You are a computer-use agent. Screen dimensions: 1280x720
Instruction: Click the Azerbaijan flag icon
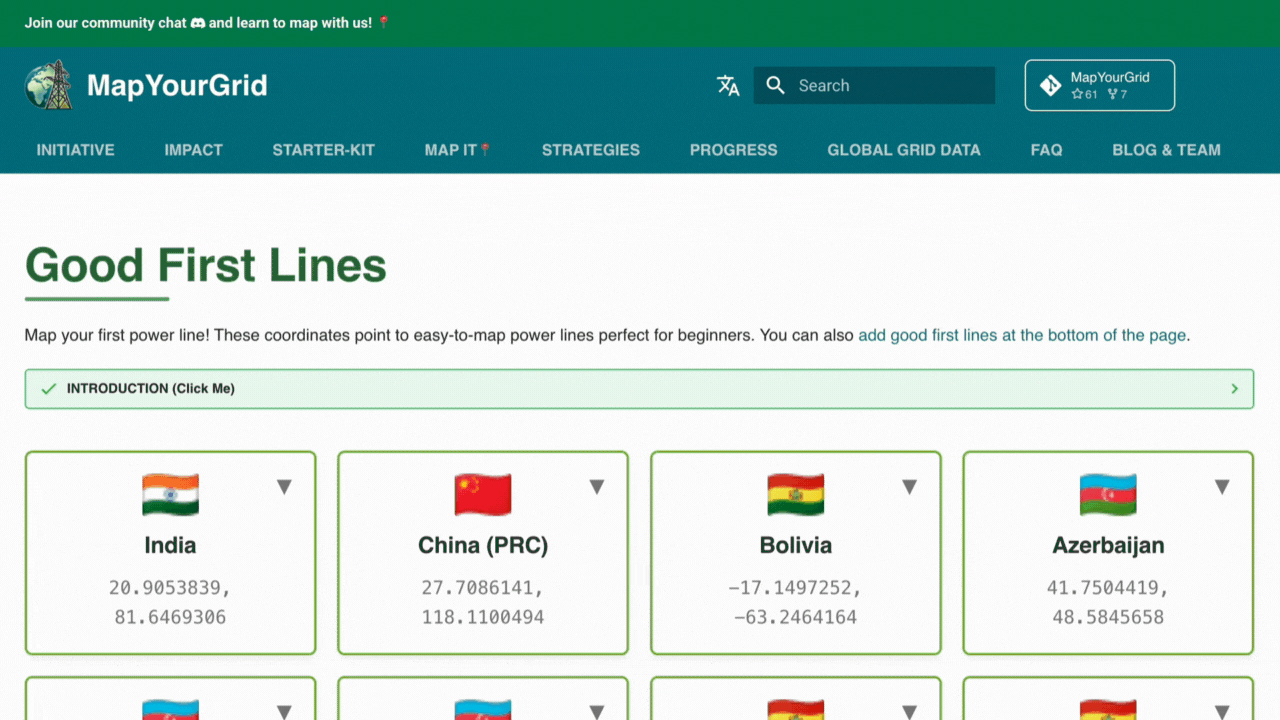[1108, 494]
